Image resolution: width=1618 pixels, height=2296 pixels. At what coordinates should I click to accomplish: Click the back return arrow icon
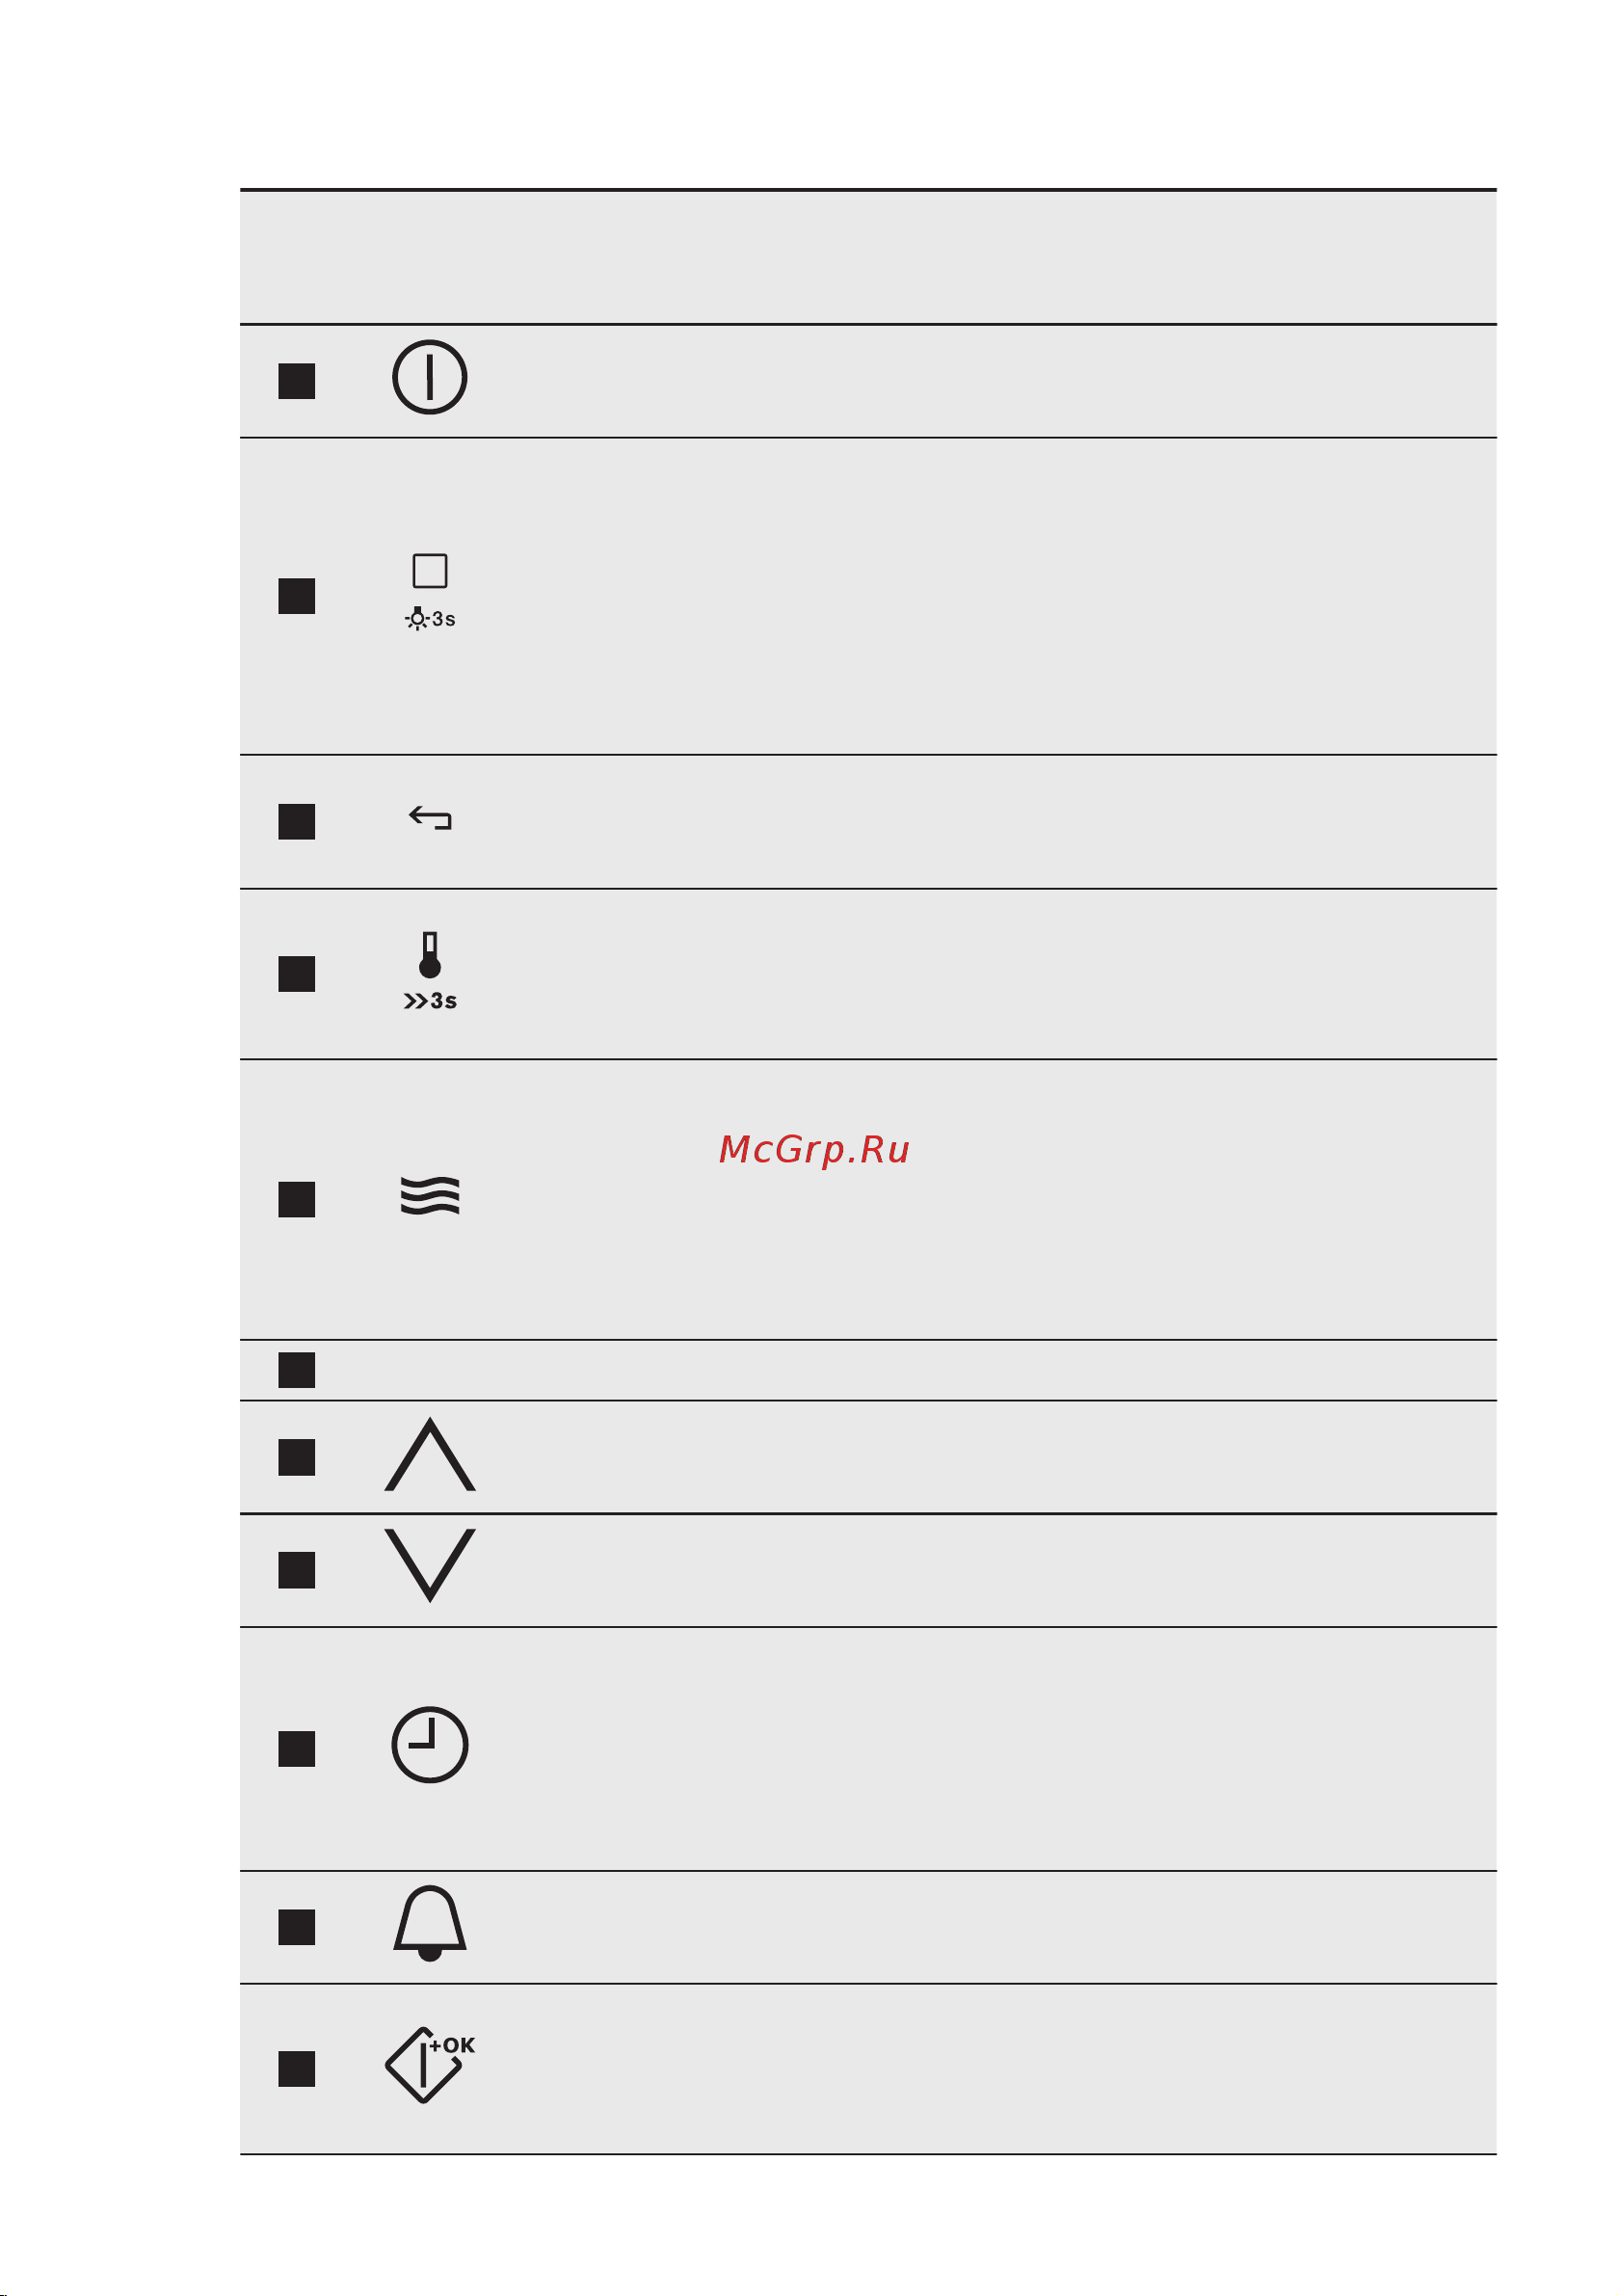tap(430, 819)
